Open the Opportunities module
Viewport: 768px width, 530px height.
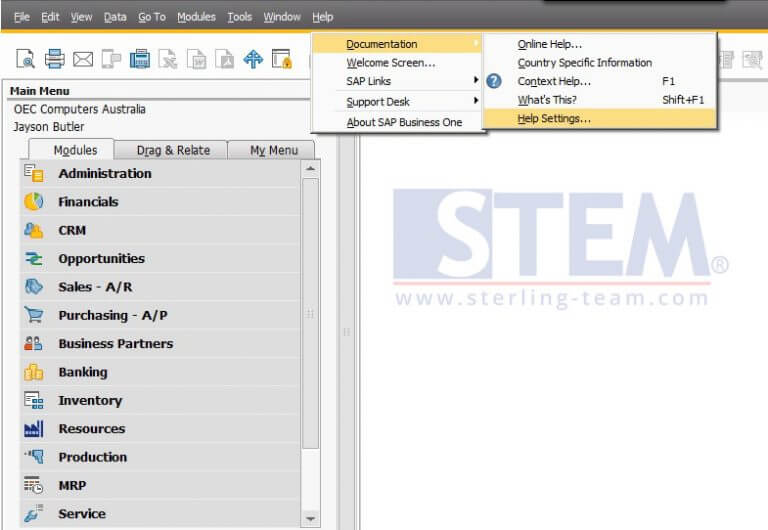pyautogui.click(x=160, y=259)
